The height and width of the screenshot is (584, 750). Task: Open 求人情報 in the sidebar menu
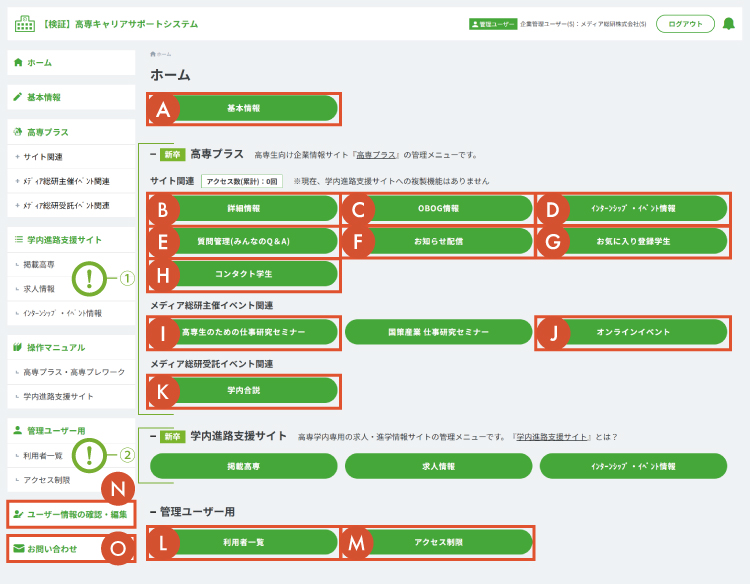pos(40,289)
